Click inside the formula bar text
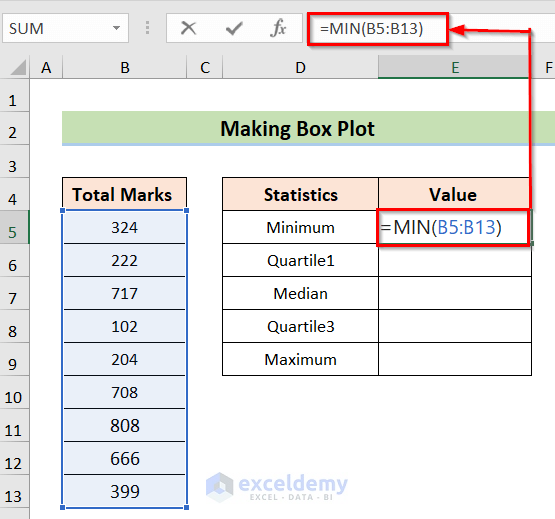The width and height of the screenshot is (555, 519). 371,29
